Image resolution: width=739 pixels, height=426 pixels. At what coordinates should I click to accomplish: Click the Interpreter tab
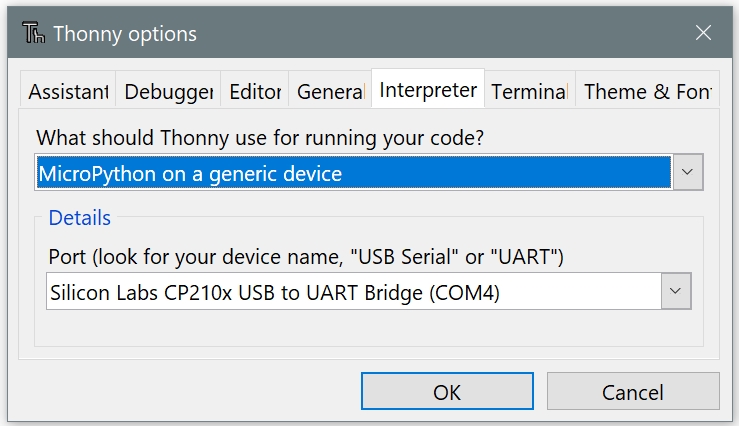coord(428,89)
